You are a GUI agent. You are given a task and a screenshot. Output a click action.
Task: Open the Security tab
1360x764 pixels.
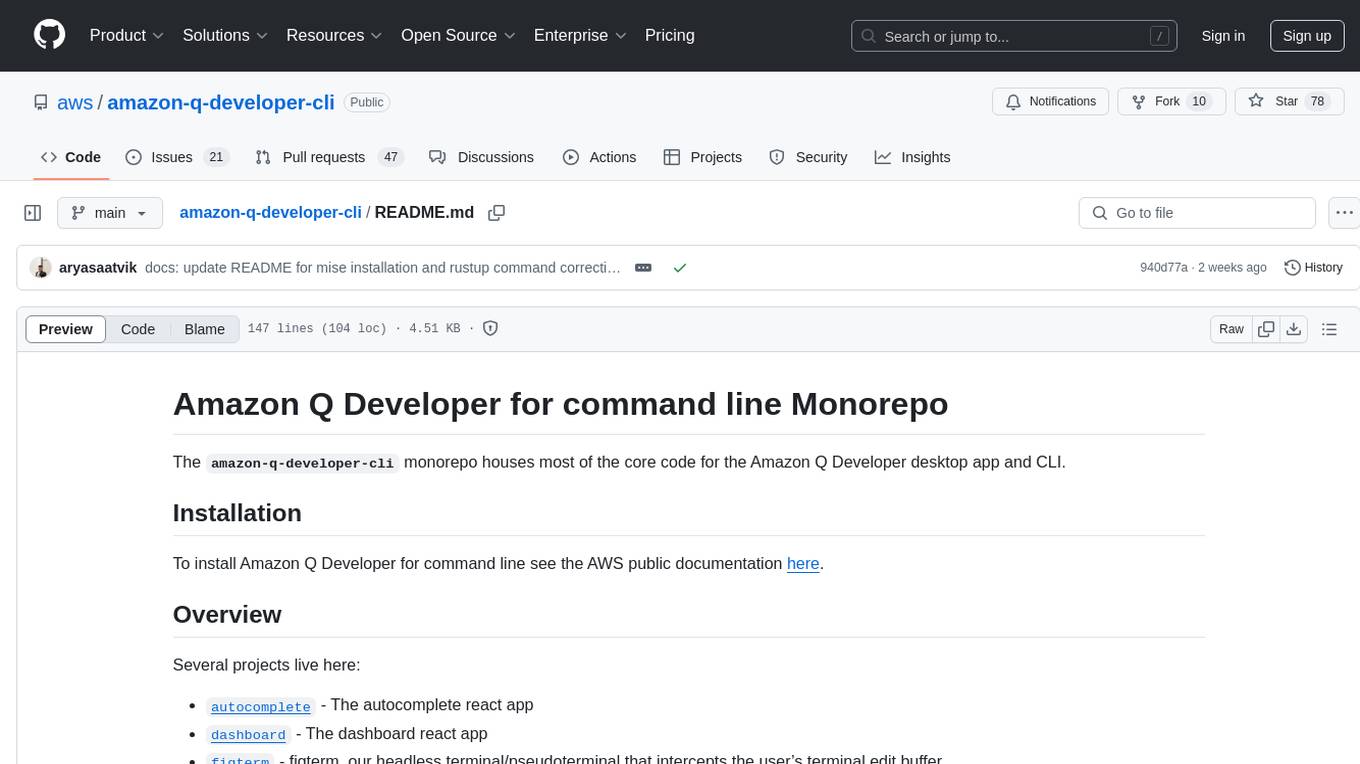[808, 157]
